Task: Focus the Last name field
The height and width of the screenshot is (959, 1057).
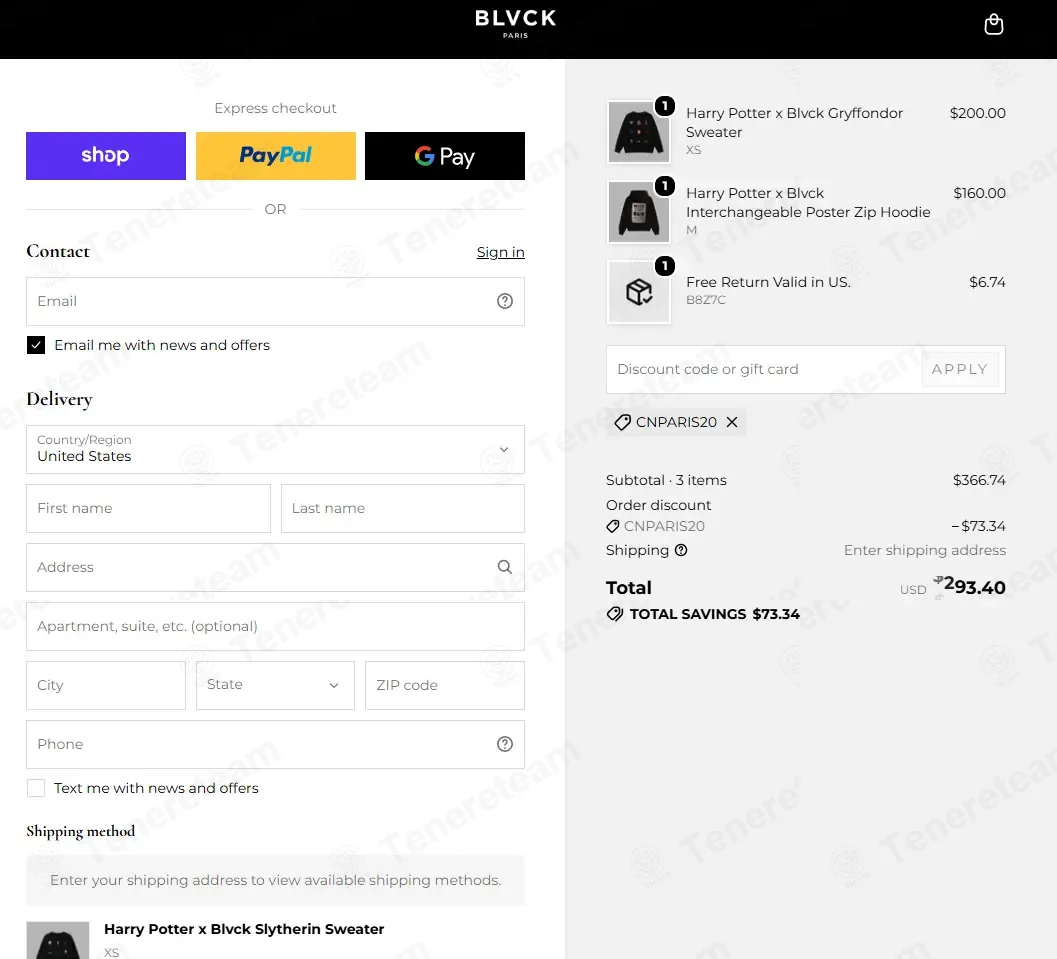Action: coord(402,508)
